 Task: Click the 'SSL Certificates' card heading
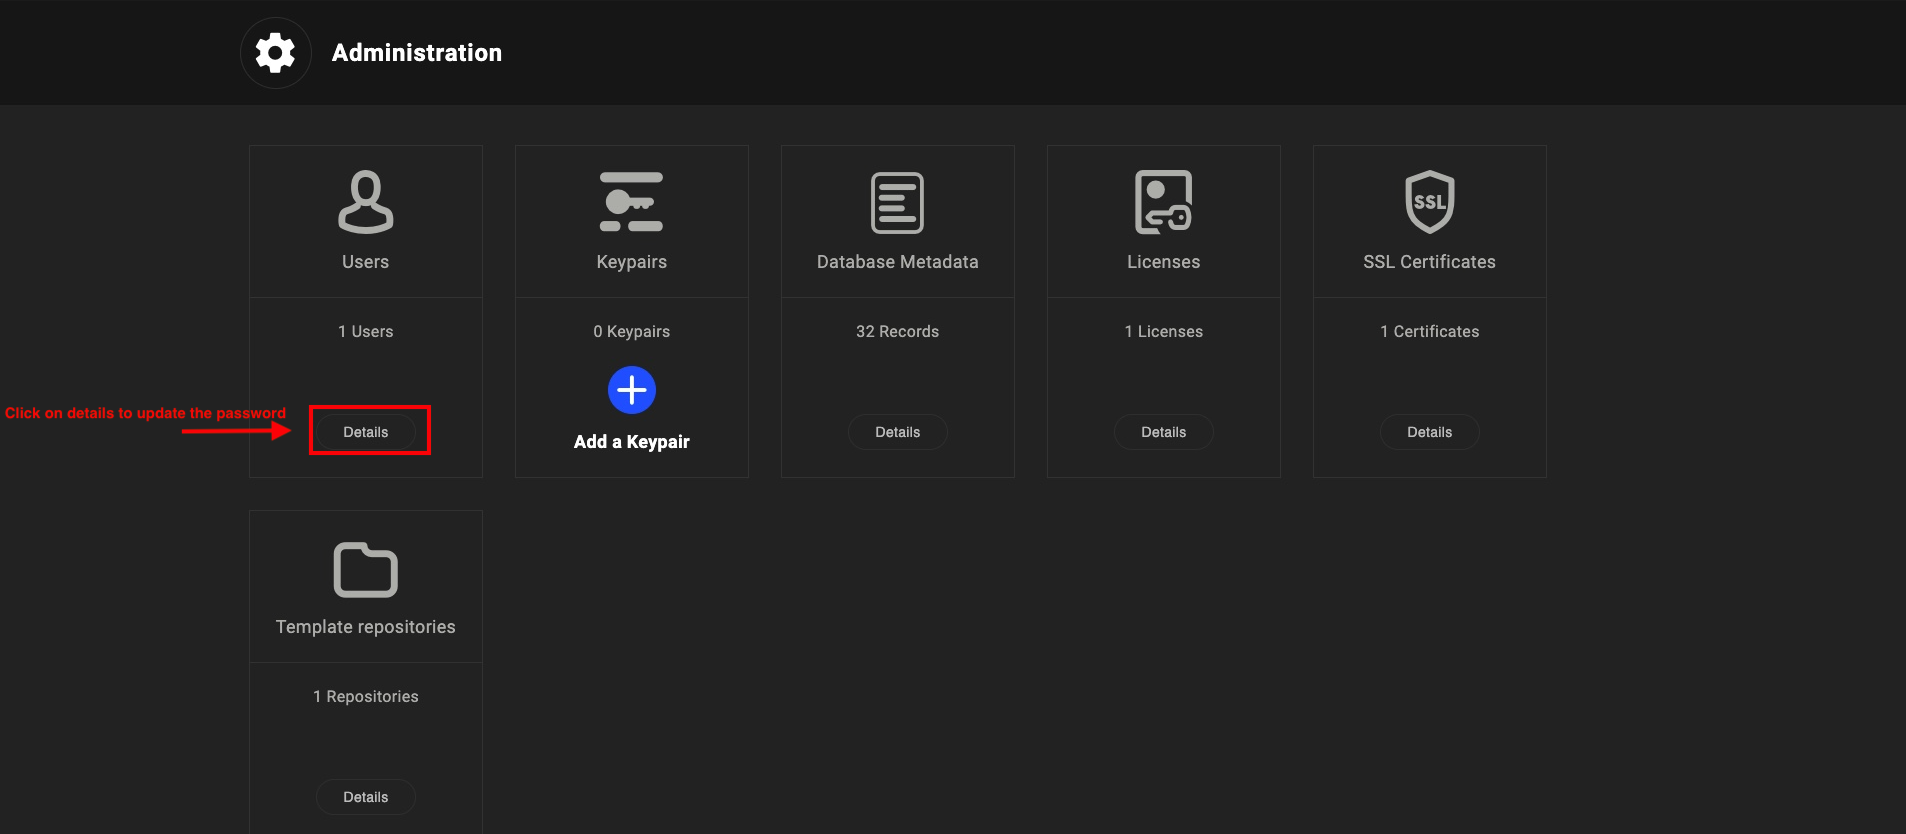point(1430,262)
